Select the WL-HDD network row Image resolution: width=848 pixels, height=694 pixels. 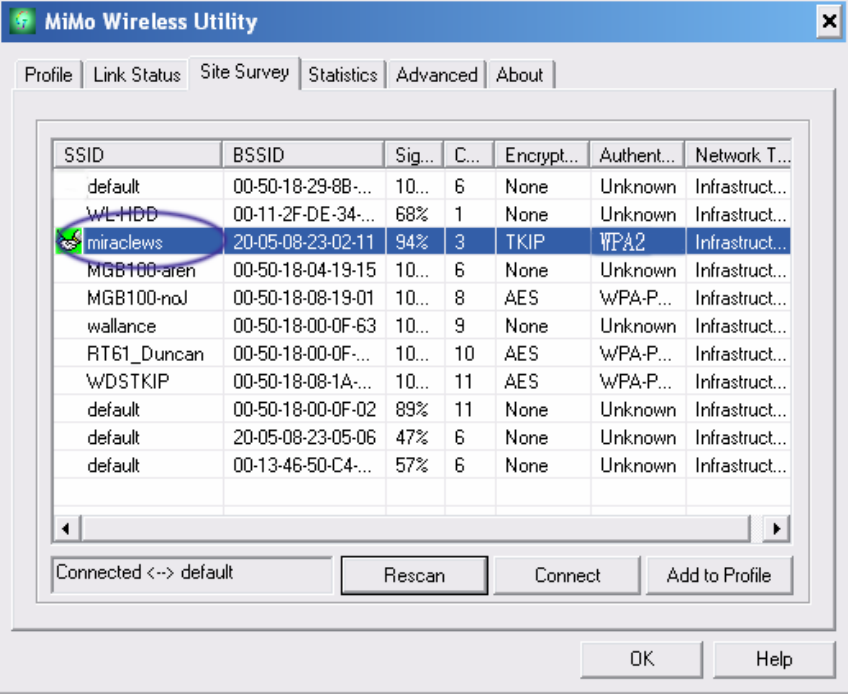point(422,214)
